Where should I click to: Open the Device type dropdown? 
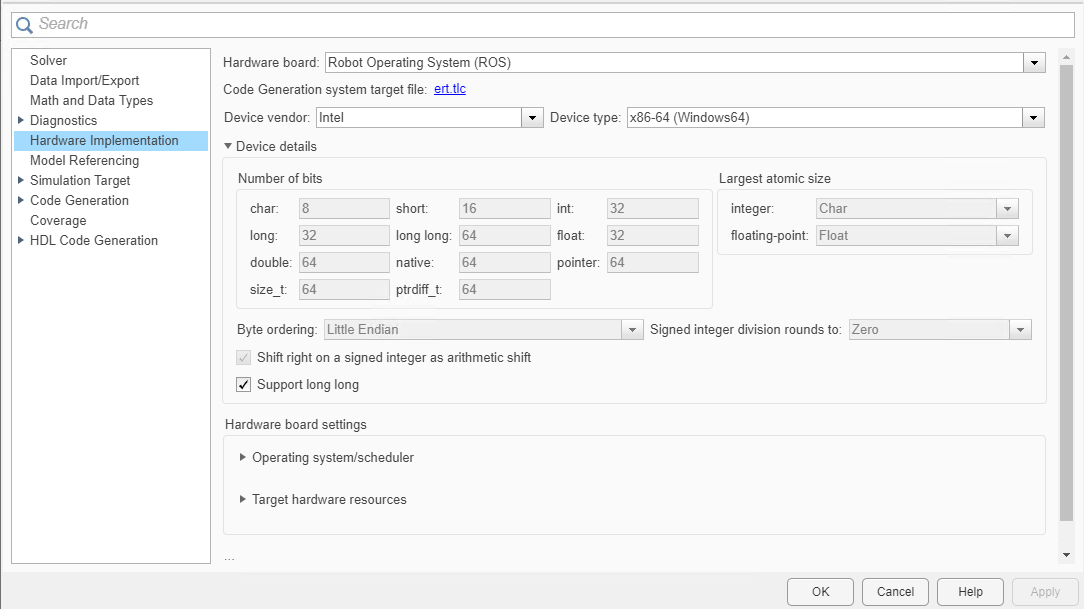click(x=1034, y=118)
